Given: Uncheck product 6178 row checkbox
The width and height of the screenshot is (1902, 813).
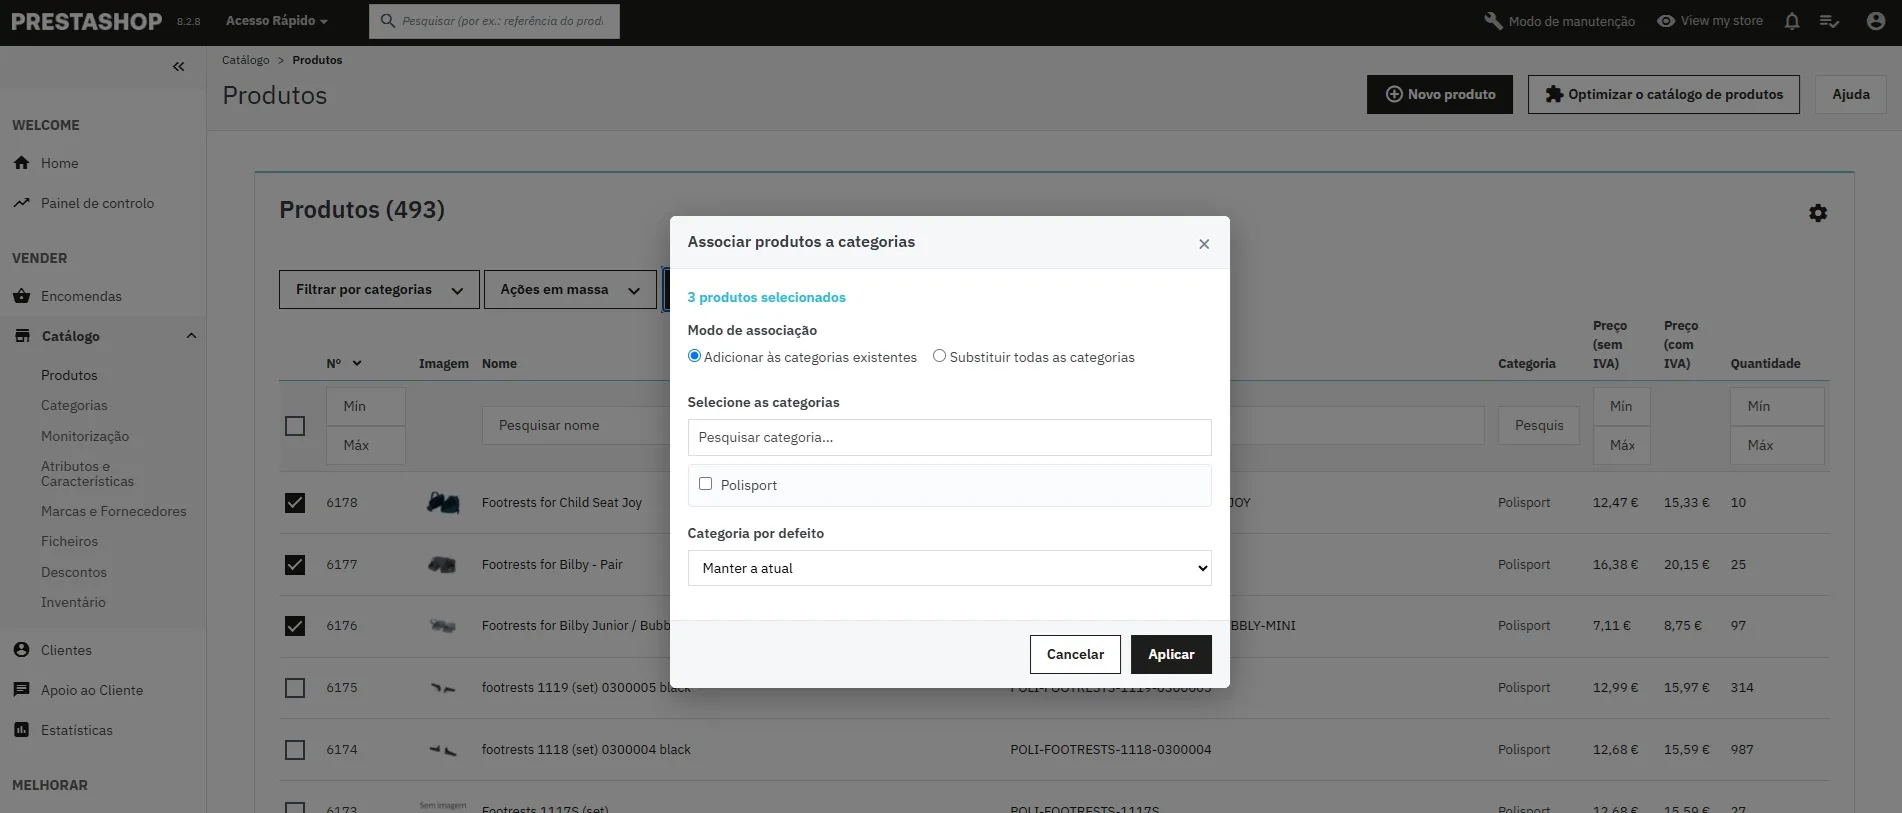Looking at the screenshot, I should click(295, 503).
